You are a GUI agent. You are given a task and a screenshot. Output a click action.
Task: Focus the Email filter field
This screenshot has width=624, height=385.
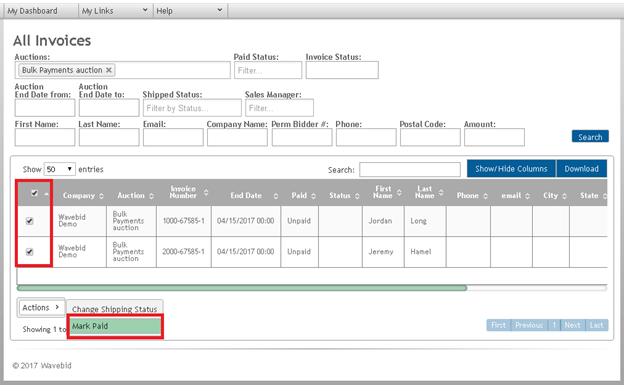174,137
